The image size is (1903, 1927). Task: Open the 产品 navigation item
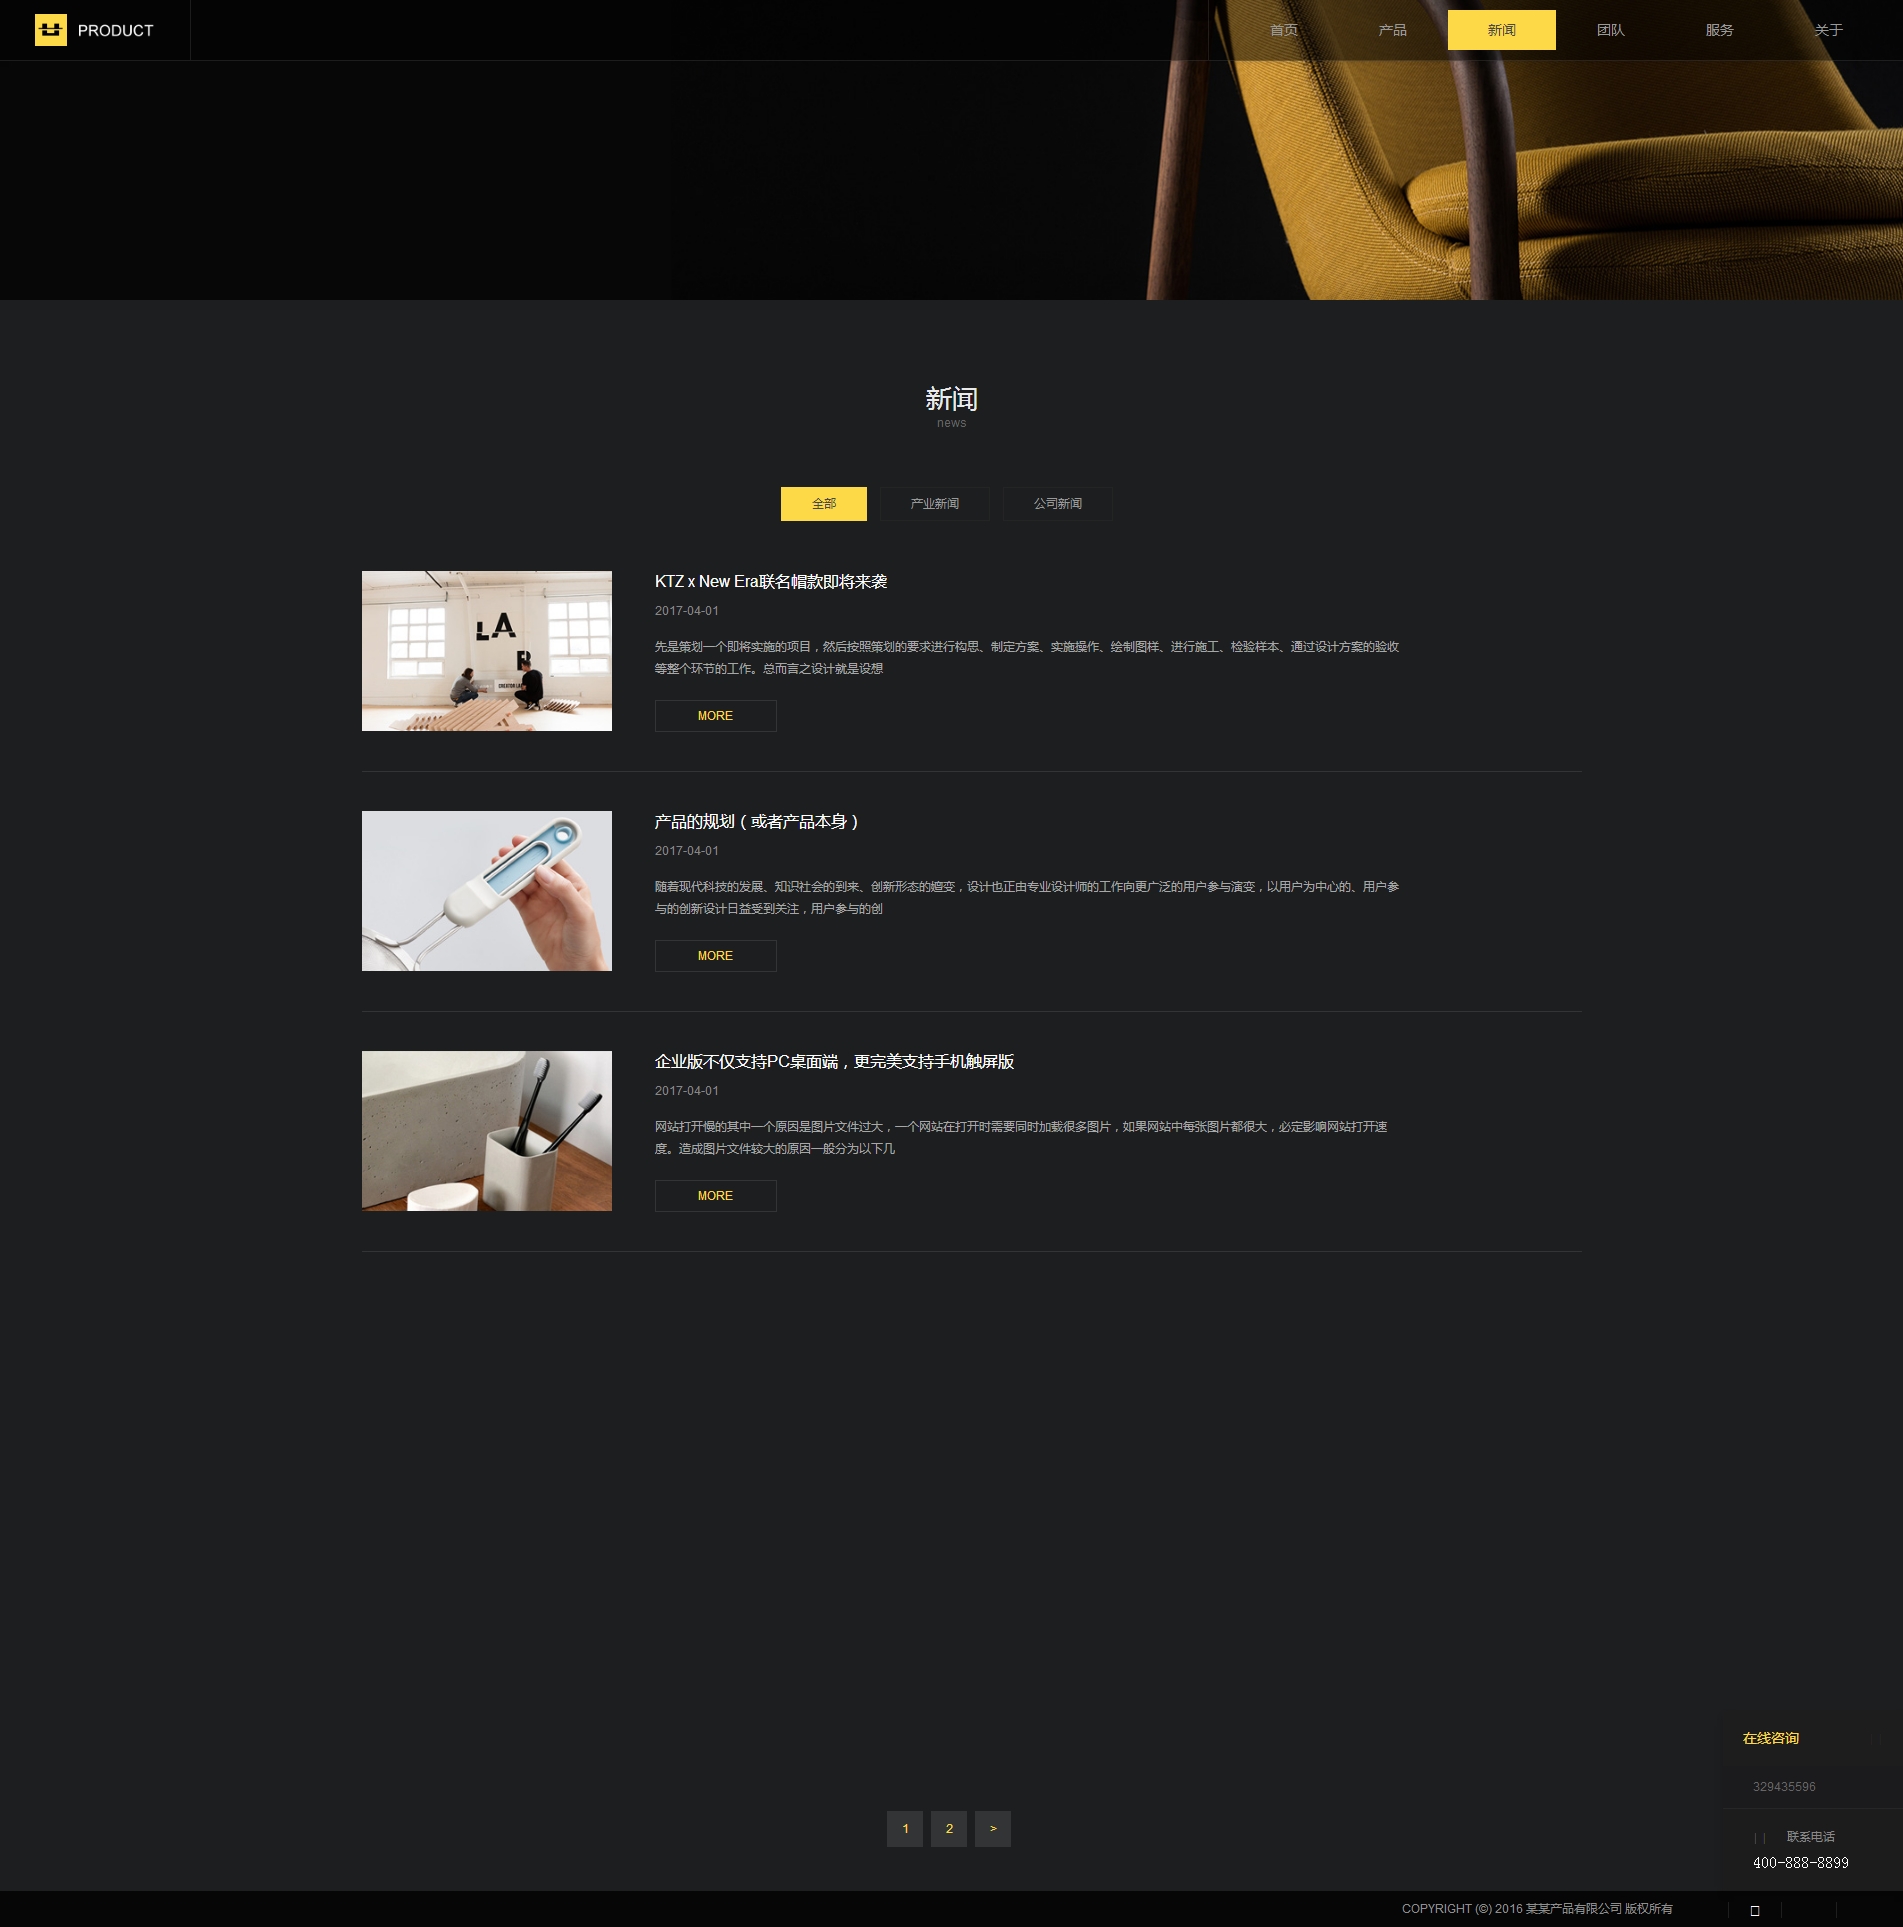tap(1392, 30)
